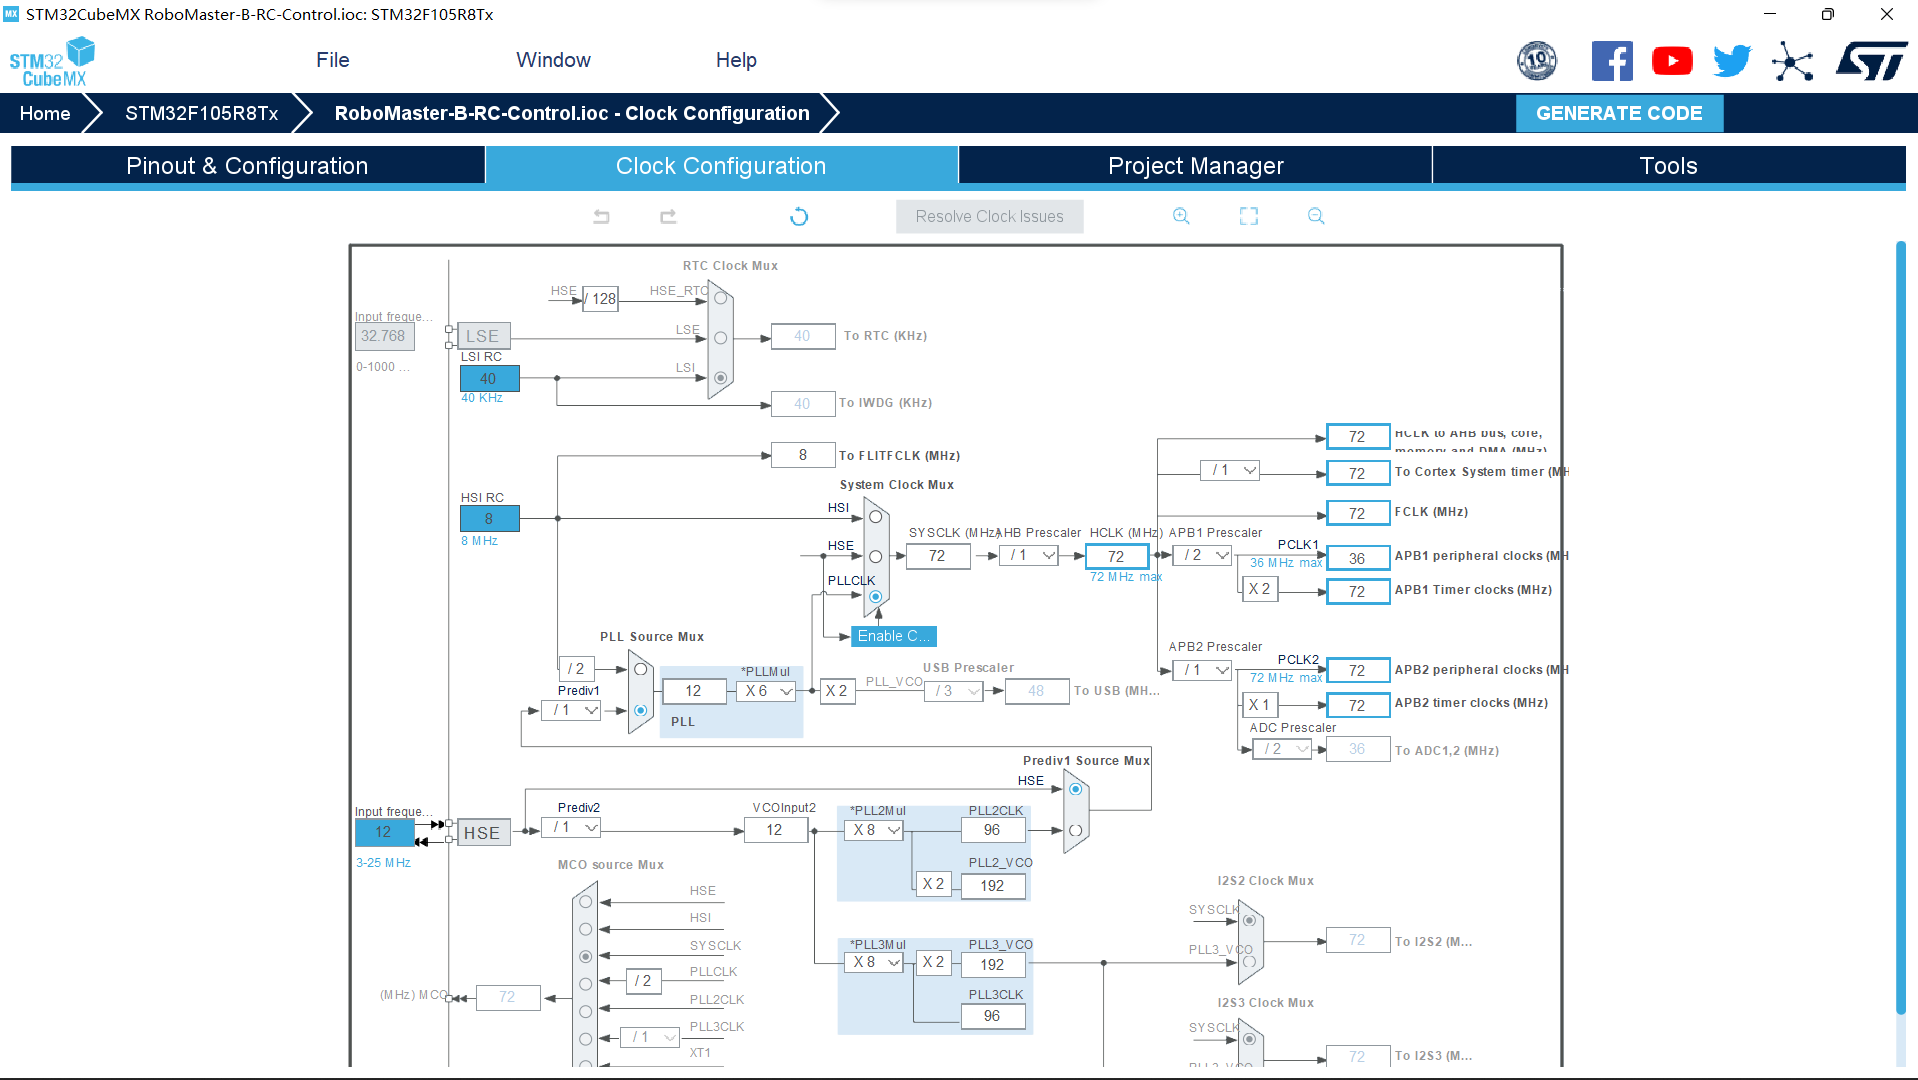Image resolution: width=1918 pixels, height=1080 pixels.
Task: Open the ADC Prescaler /2 dropdown
Action: (x=1283, y=749)
